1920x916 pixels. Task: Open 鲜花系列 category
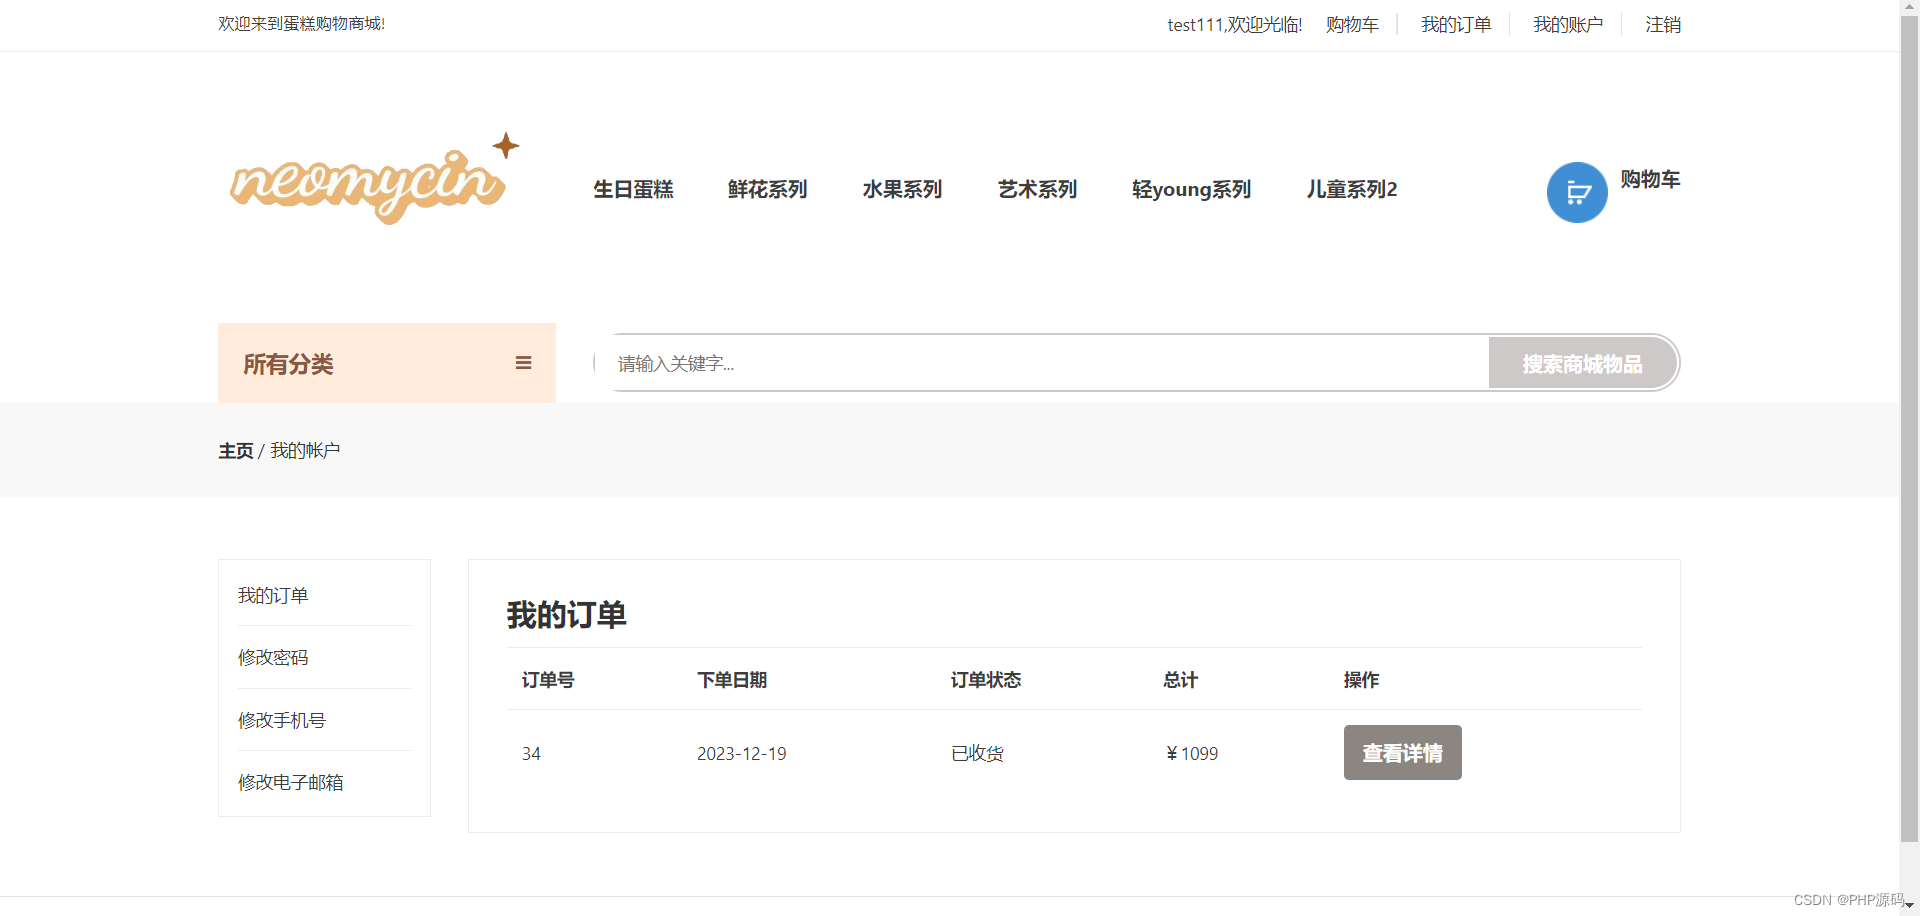[x=768, y=189]
